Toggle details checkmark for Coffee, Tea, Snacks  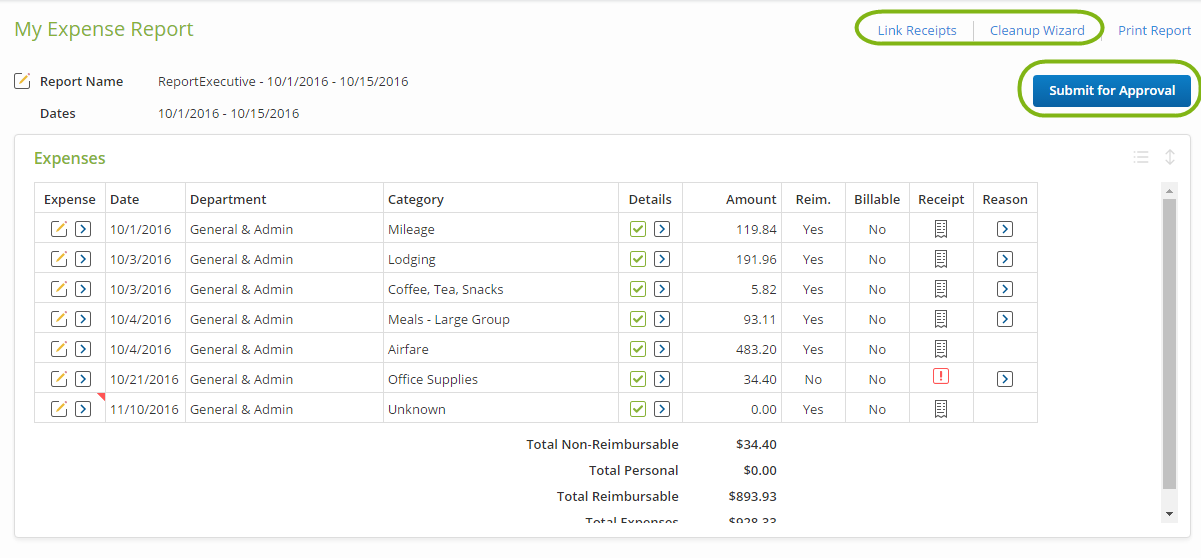[x=638, y=289]
